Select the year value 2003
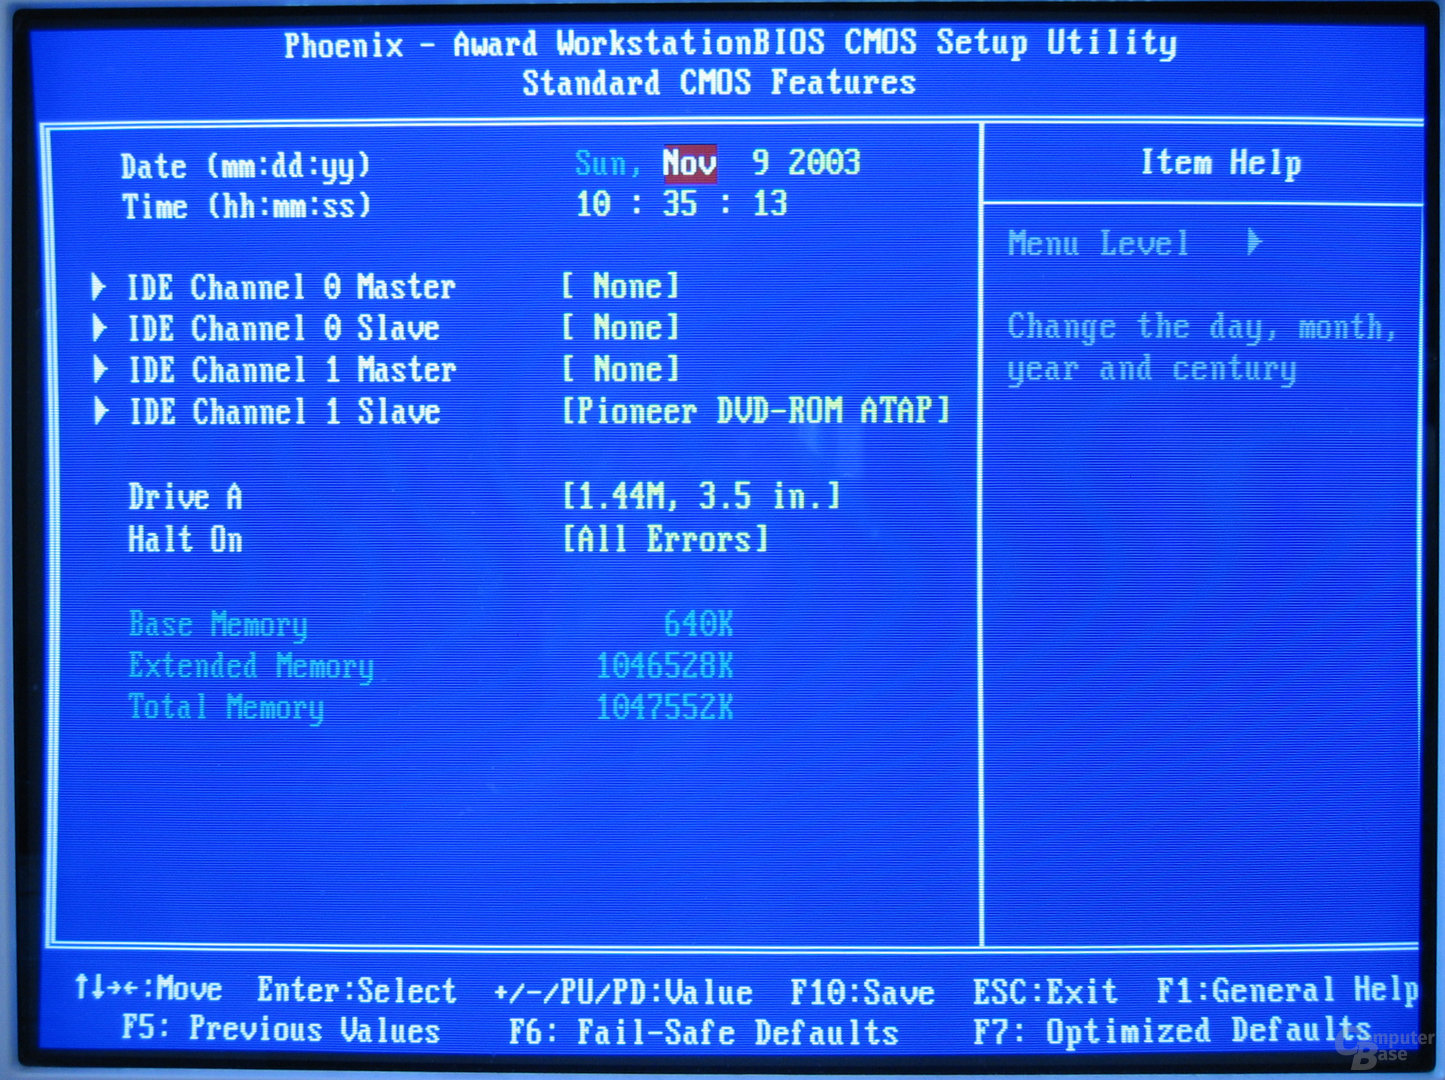1445x1080 pixels. (824, 162)
